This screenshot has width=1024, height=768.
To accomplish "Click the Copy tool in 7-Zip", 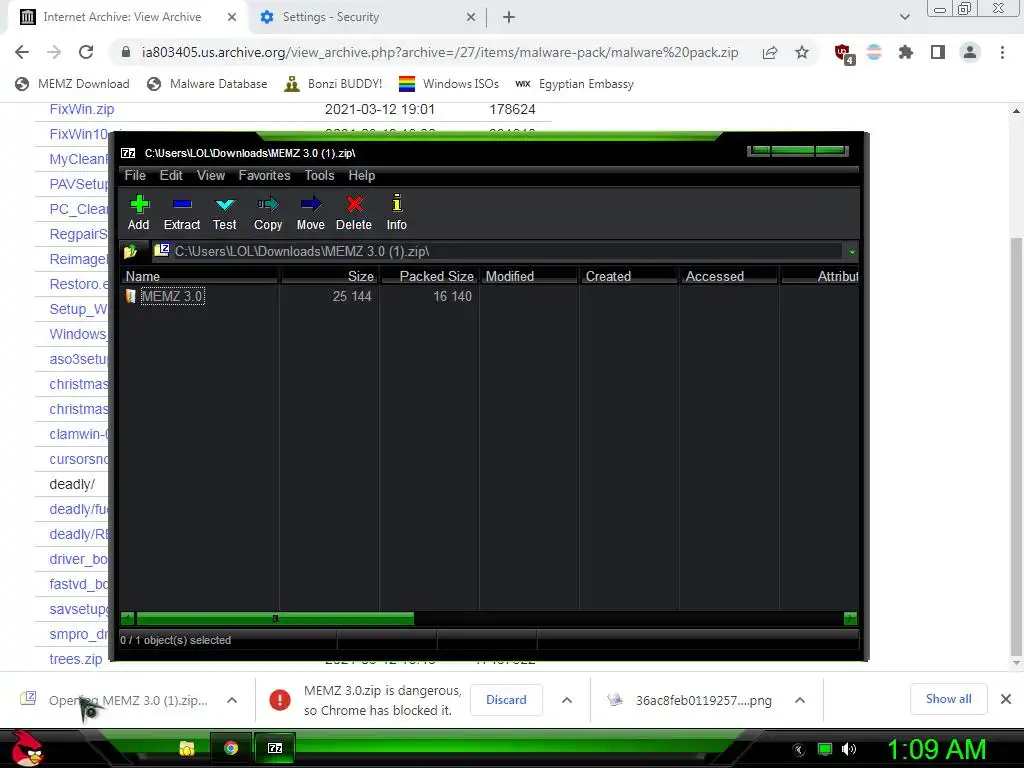I will [x=268, y=213].
